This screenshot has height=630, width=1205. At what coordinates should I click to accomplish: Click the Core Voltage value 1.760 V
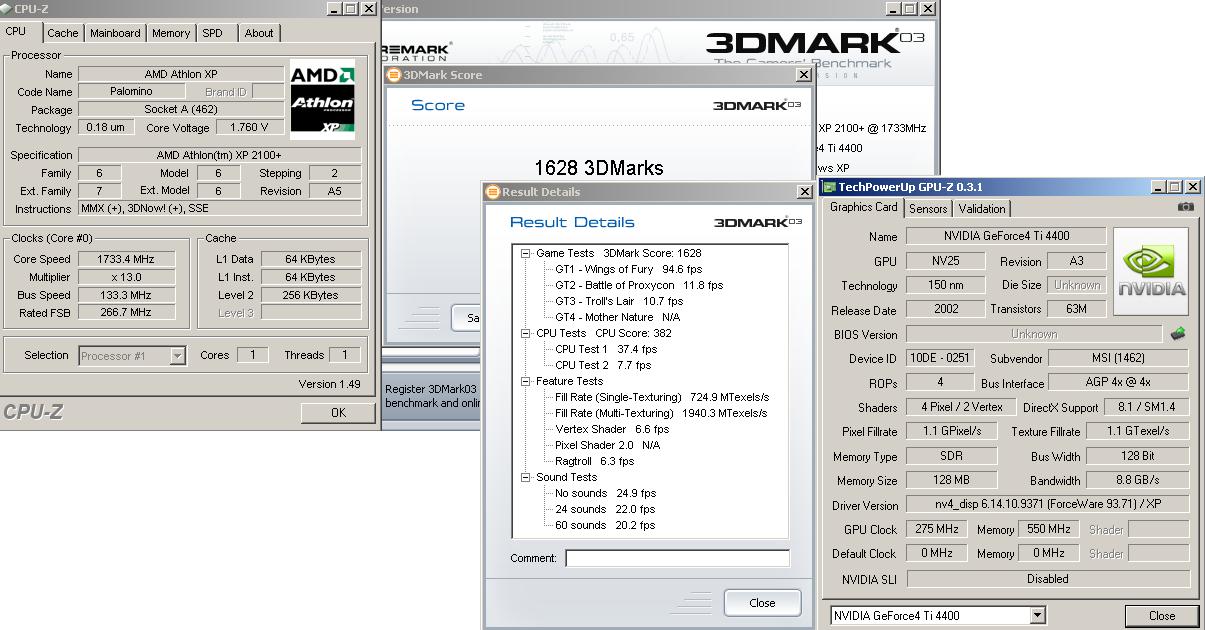(248, 127)
